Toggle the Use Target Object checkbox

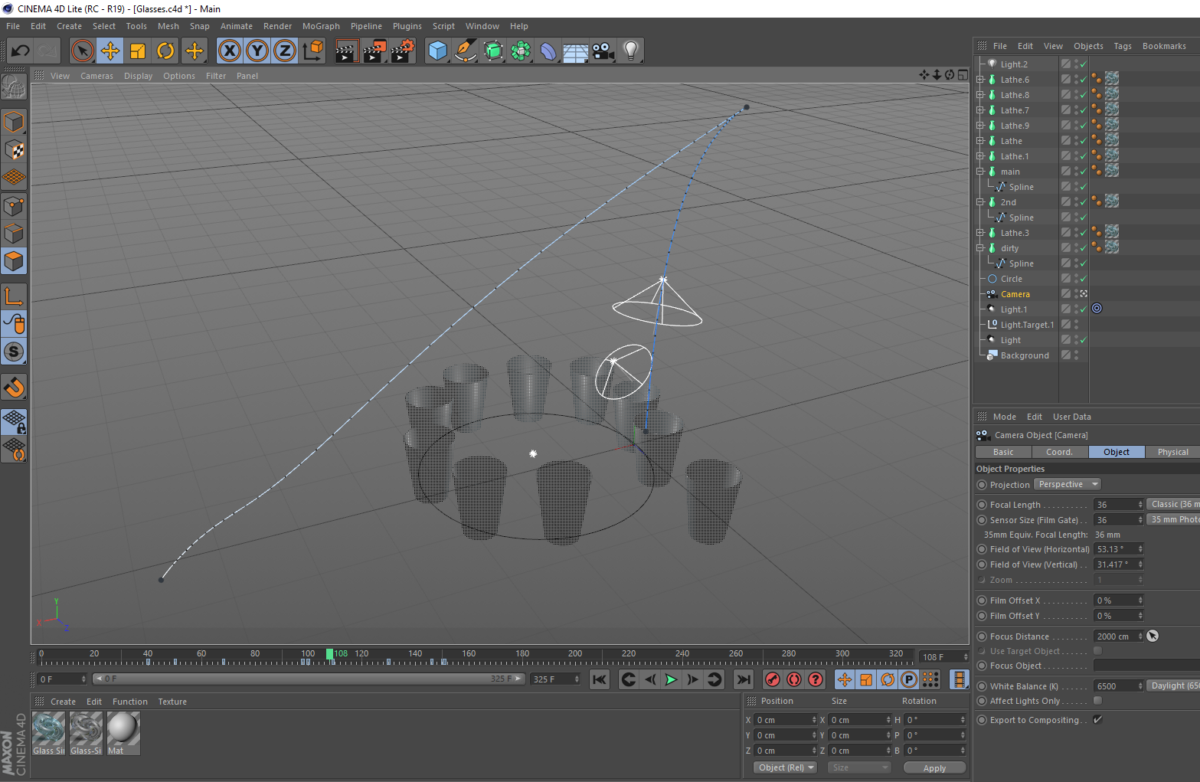(1097, 651)
